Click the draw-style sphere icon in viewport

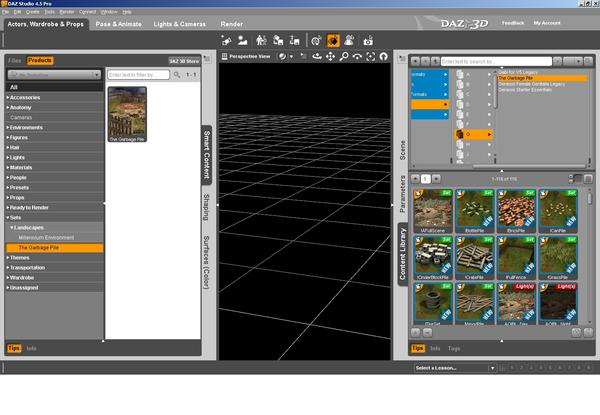click(282, 56)
